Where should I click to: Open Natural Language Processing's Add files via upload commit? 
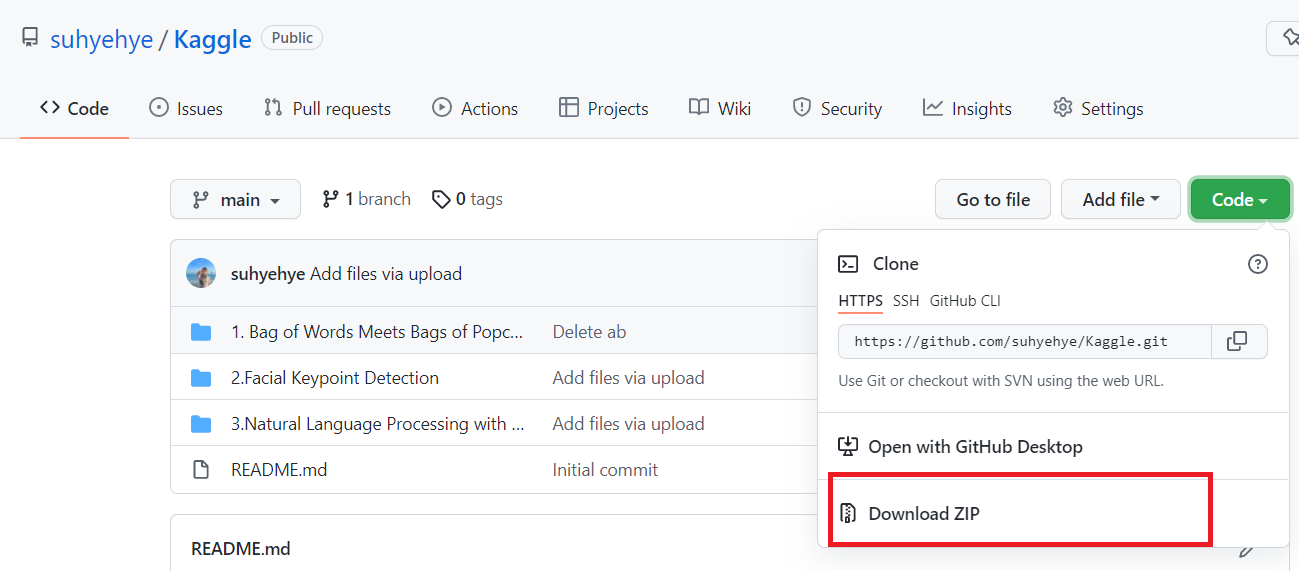pos(629,423)
